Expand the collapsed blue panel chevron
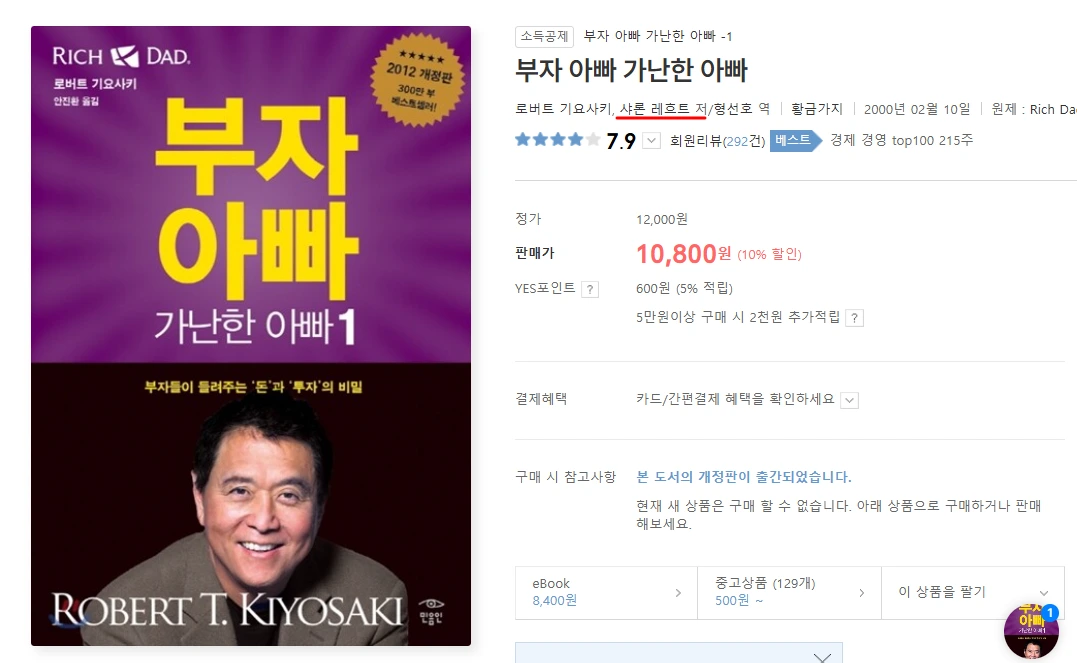Viewport: 1077px width, 663px height. tap(822, 656)
